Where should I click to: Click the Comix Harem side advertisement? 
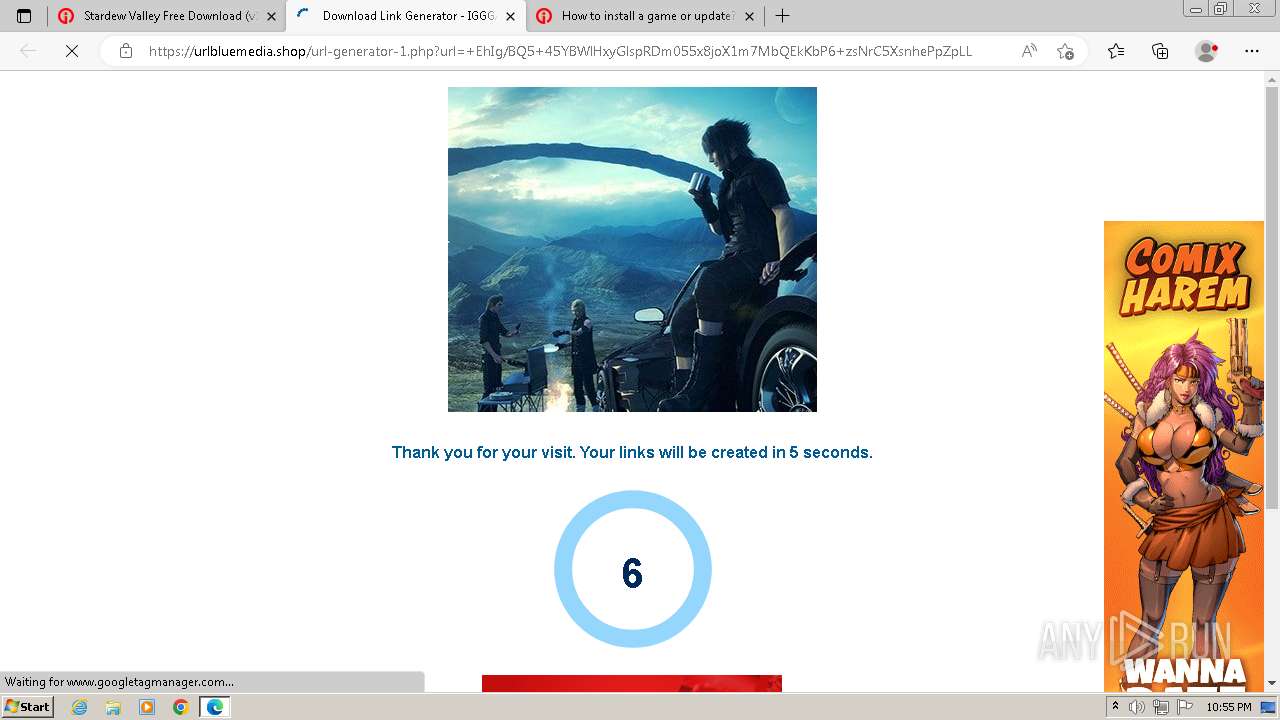coord(1184,456)
